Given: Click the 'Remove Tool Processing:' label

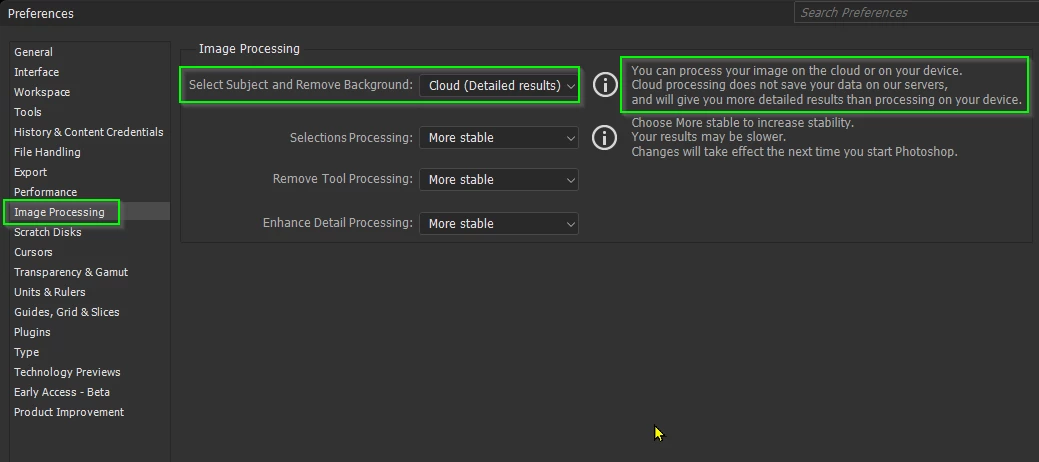Looking at the screenshot, I should click(x=343, y=179).
